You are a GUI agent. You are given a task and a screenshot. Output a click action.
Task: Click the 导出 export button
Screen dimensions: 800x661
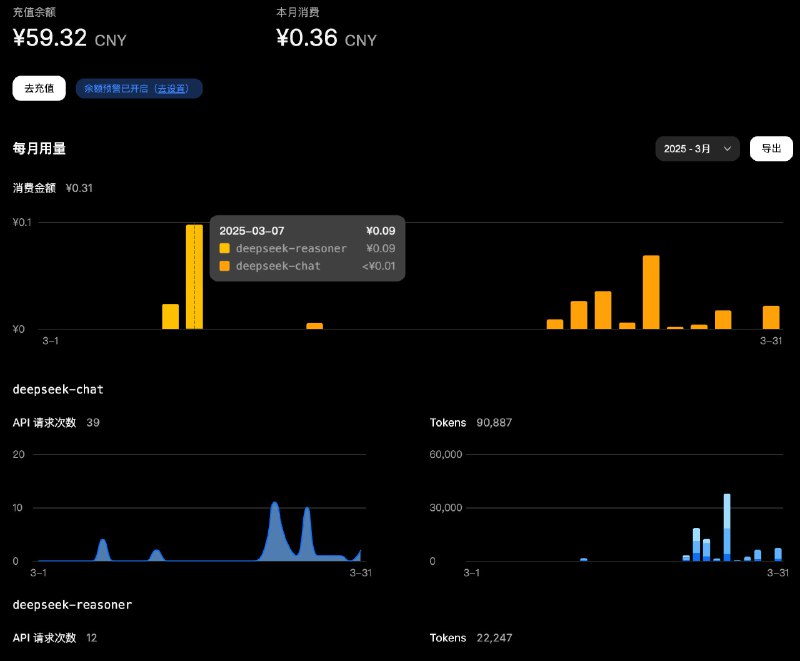point(771,148)
